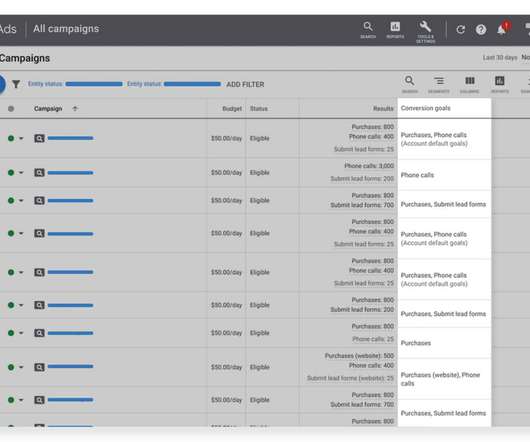530x442 pixels.
Task: Click the Conversion goals column header
Action: coord(426,108)
